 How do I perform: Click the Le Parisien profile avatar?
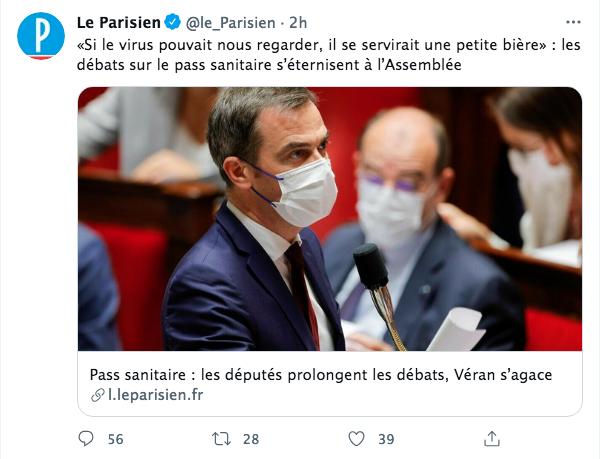click(41, 36)
